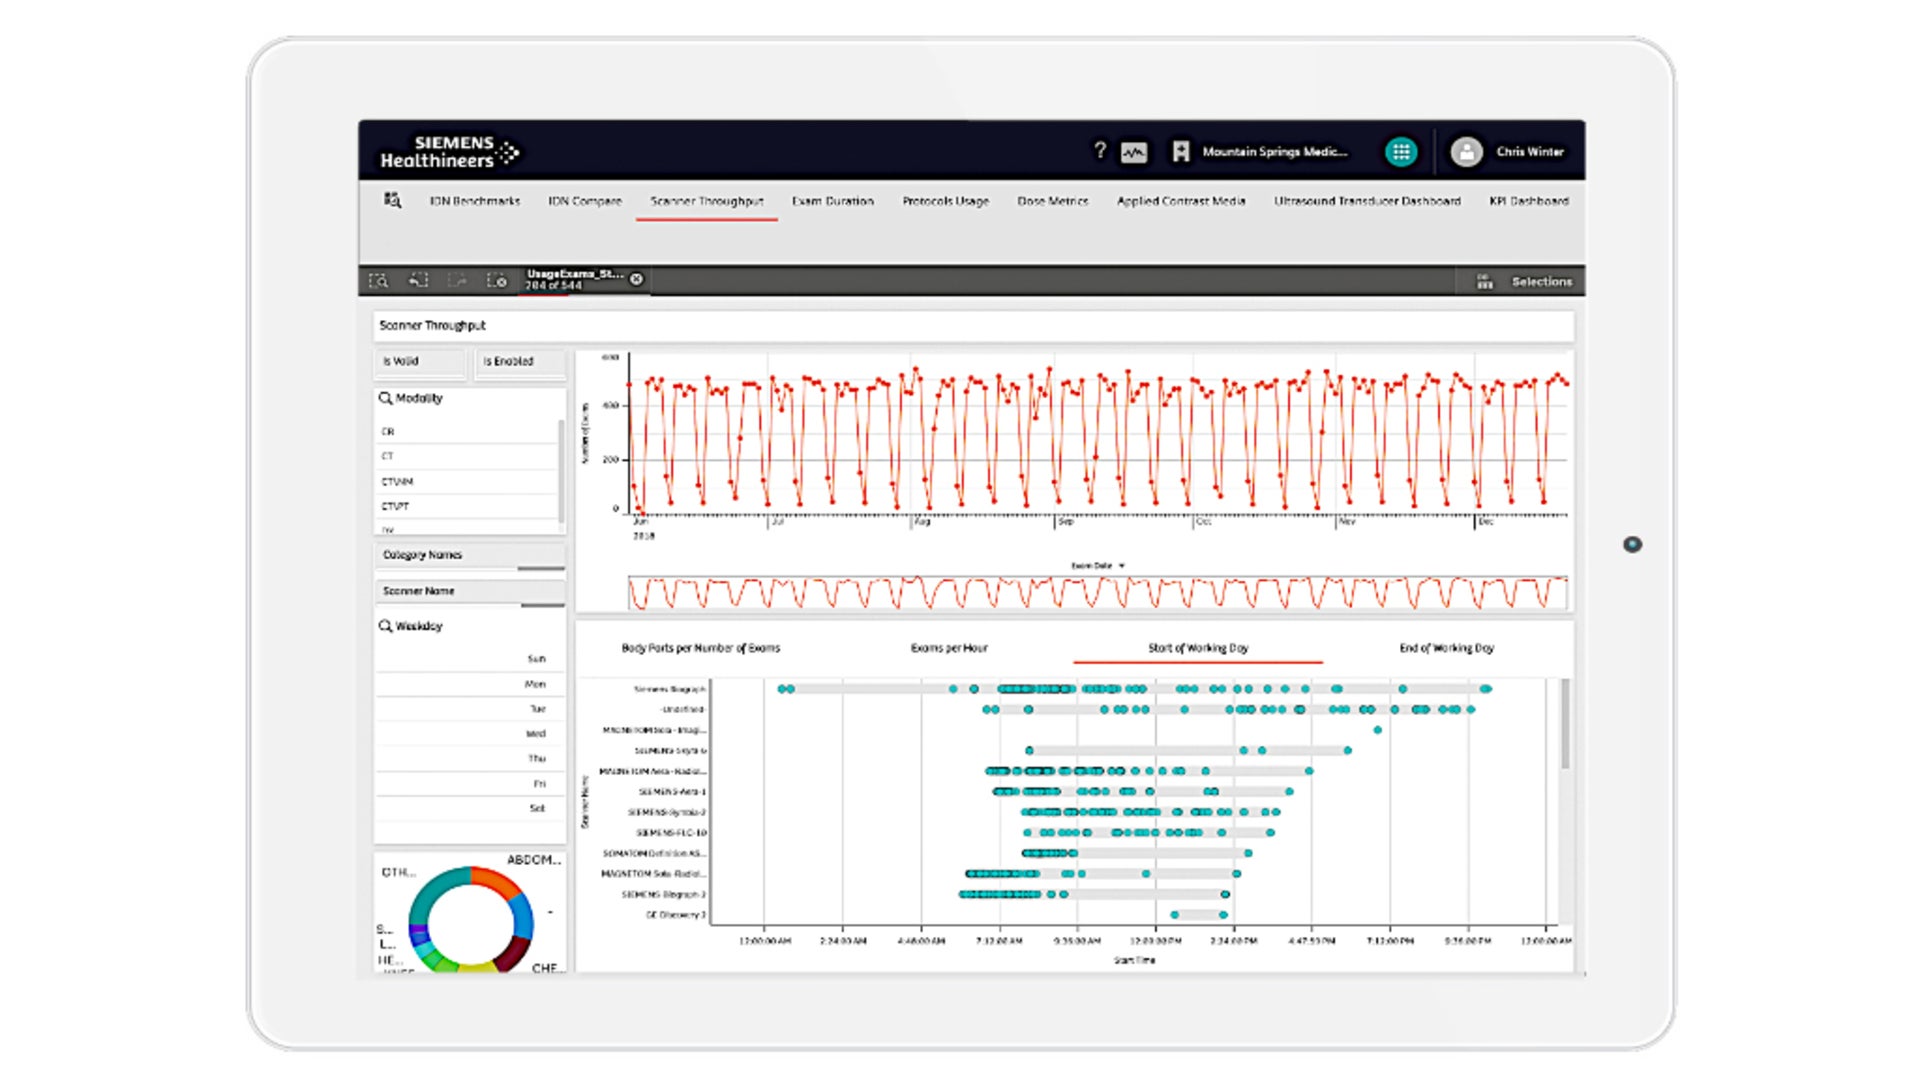Screen dimensions: 1920x1080
Task: Open the teal app grid launcher
Action: [x=1401, y=152]
